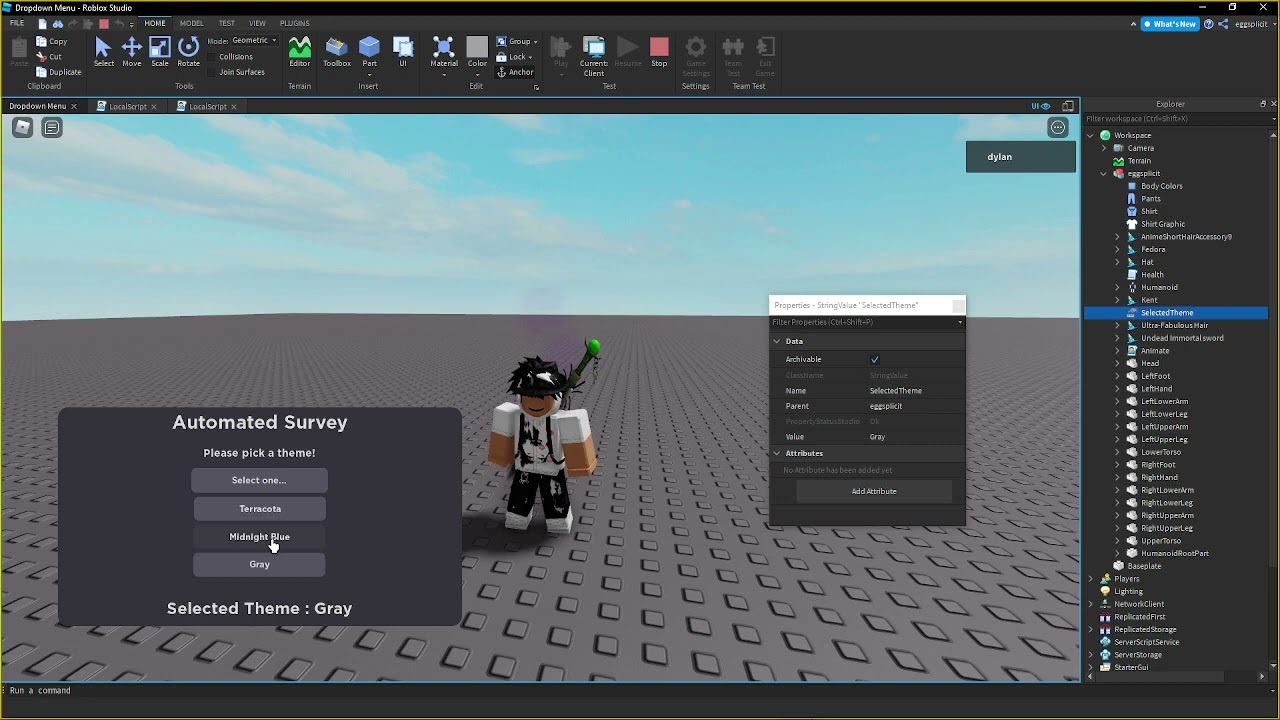The width and height of the screenshot is (1280, 720).
Task: Toggle the Archivable checkbox in Properties
Action: point(875,360)
